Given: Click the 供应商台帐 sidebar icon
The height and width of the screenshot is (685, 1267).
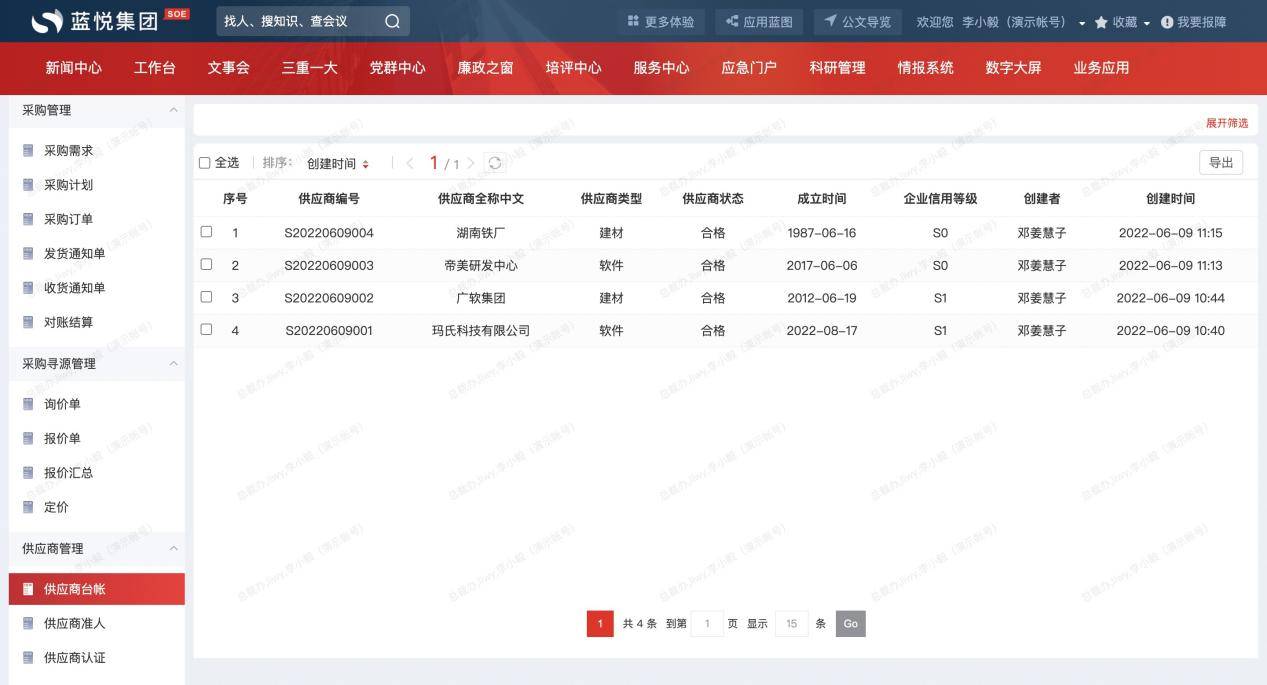Looking at the screenshot, I should (x=28, y=589).
